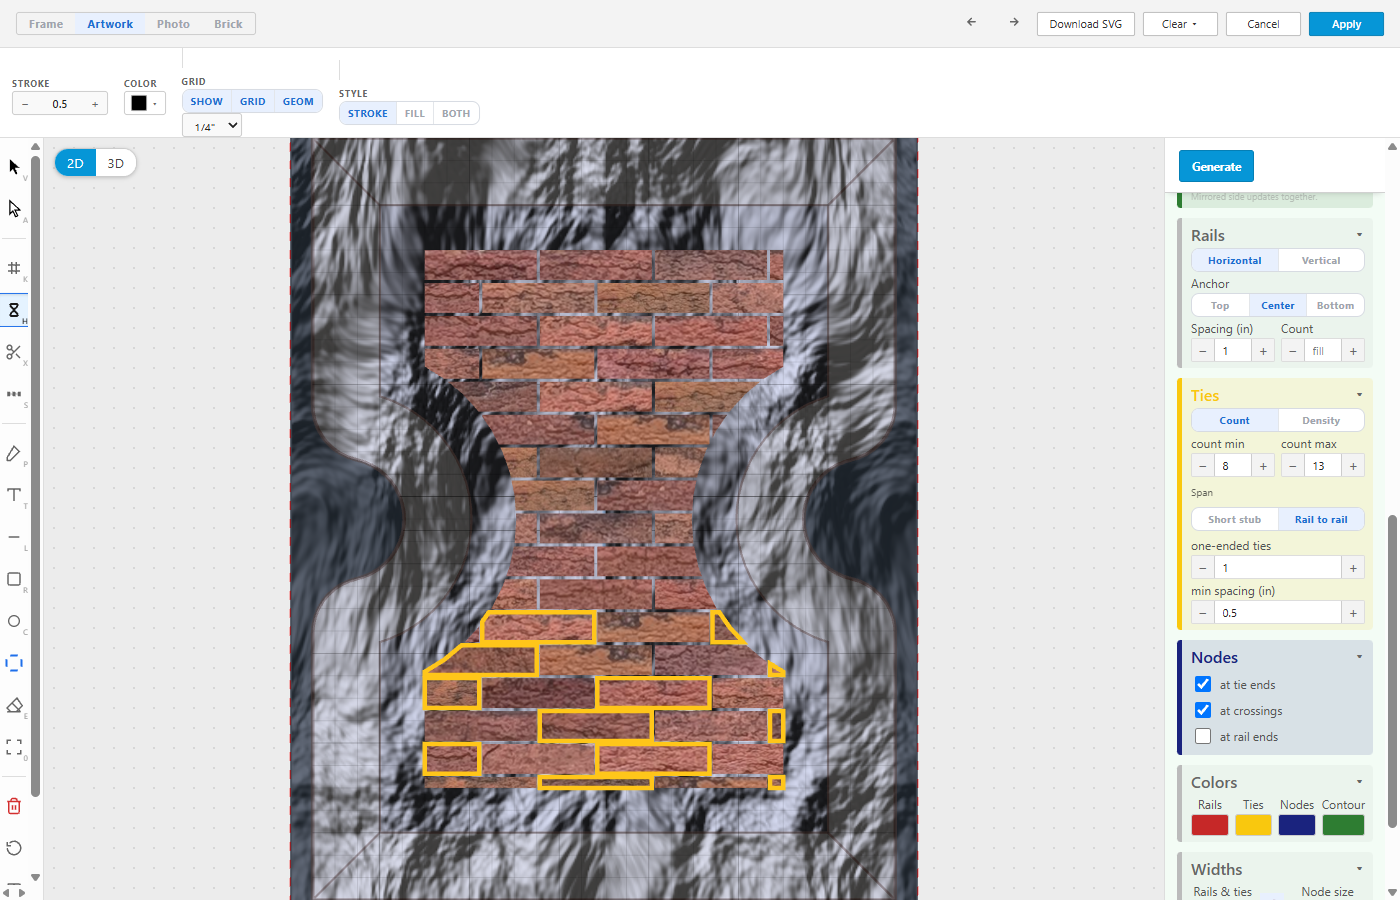Set tie span to Short stub
Viewport: 1400px width, 900px height.
pyautogui.click(x=1235, y=520)
